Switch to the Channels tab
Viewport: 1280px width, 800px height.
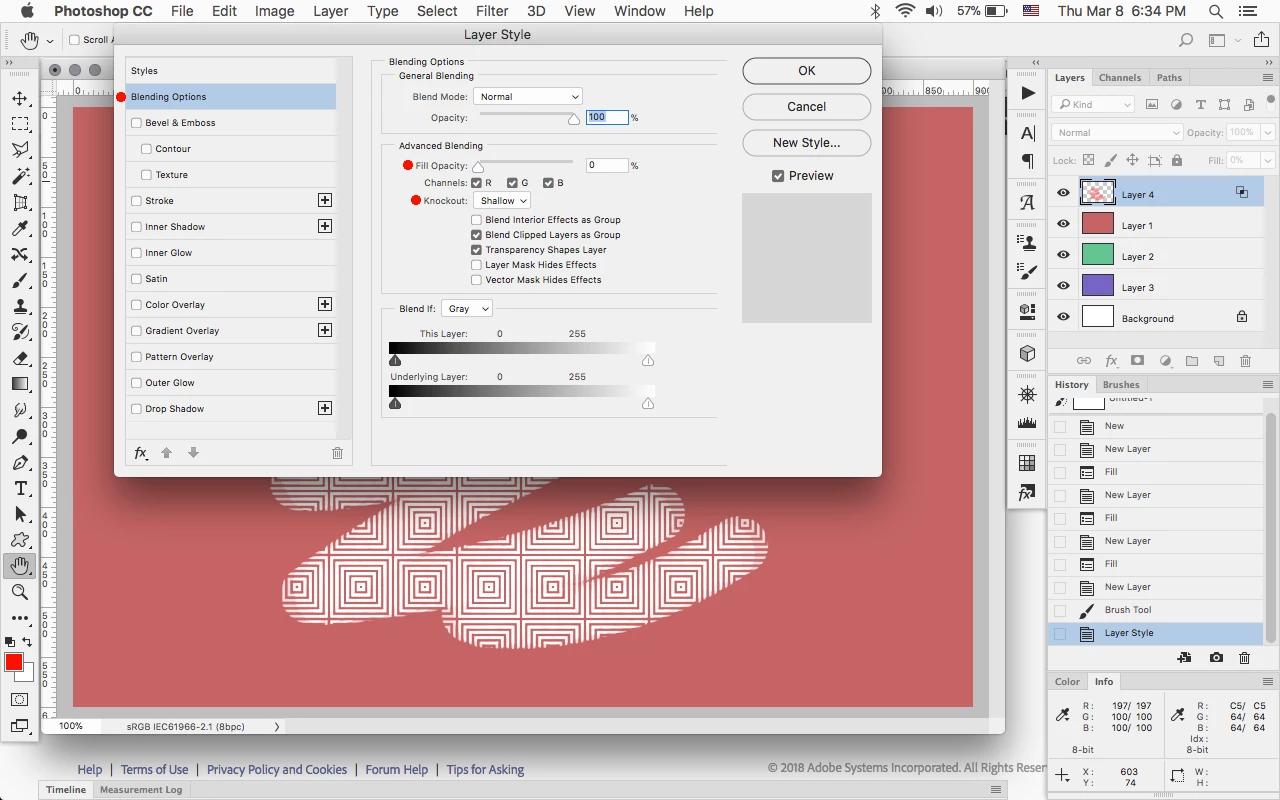[1120, 77]
